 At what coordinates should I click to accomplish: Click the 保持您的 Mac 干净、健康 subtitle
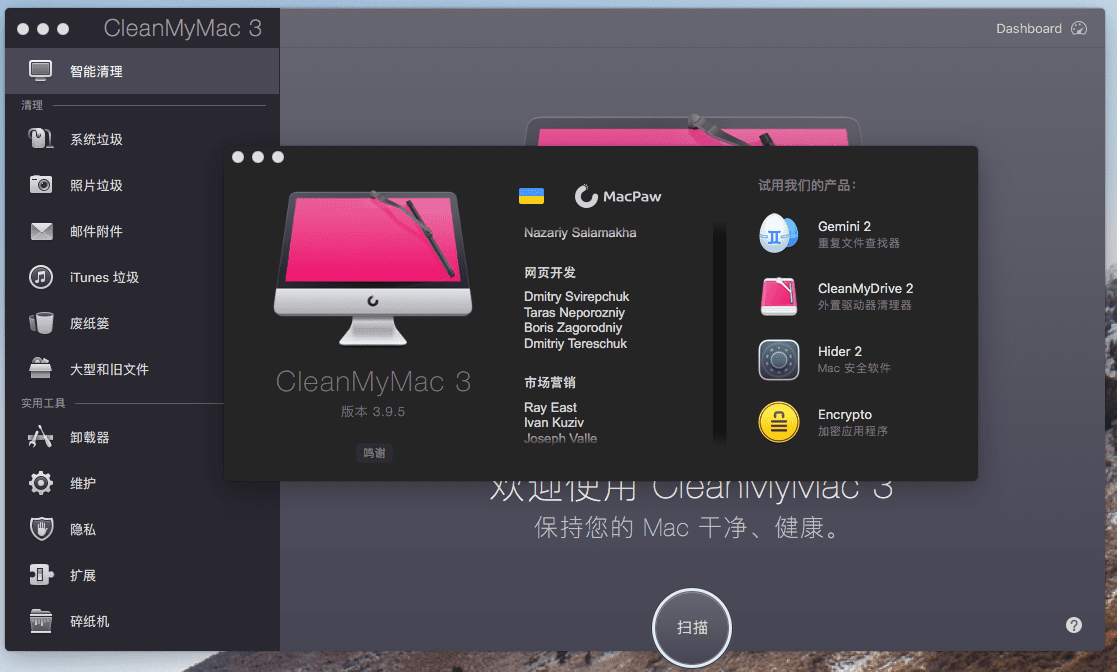coord(689,528)
